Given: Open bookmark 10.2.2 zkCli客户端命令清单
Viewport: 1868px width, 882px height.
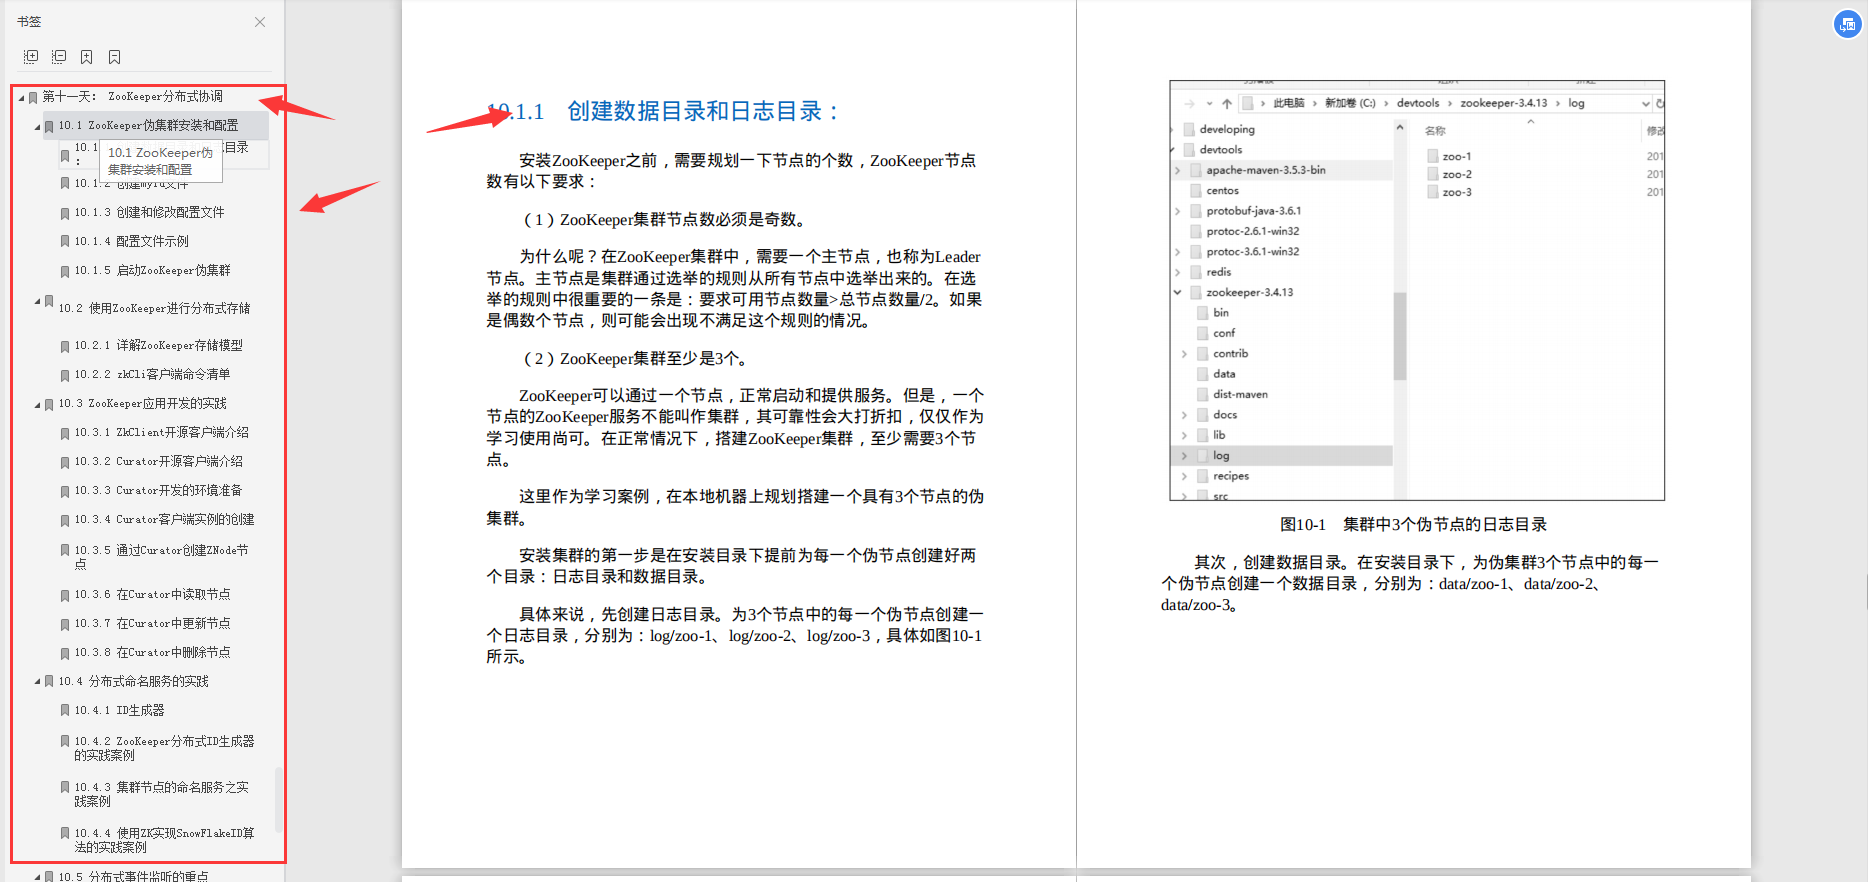Looking at the screenshot, I should point(152,375).
